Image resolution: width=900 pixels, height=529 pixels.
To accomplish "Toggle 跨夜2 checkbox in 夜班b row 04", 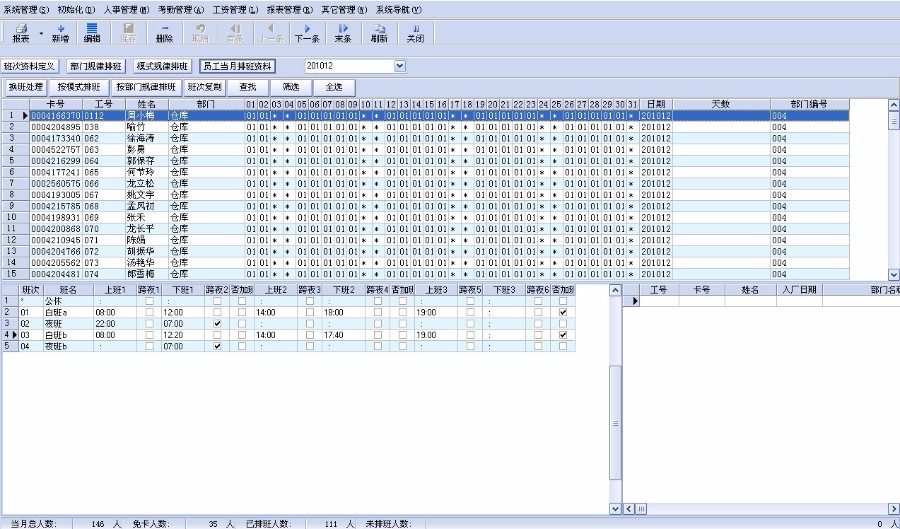I will coord(217,347).
